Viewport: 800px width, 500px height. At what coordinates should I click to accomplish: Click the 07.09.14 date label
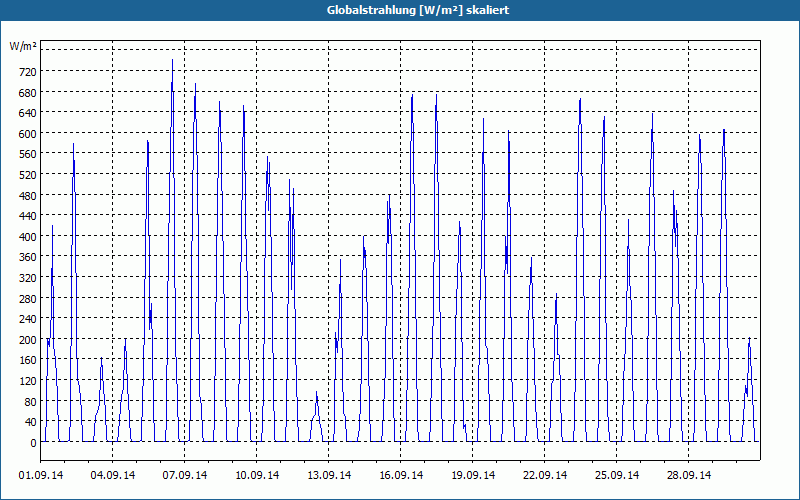pos(185,475)
